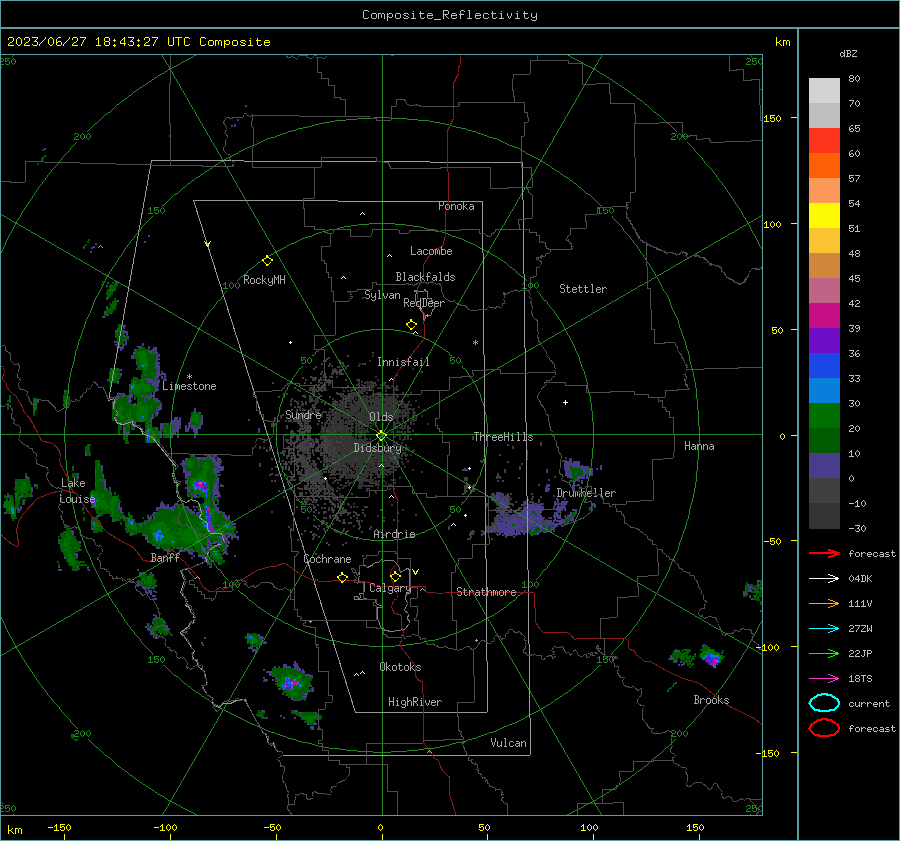
Task: Click the white 04DK arrow icon
Action: [824, 579]
